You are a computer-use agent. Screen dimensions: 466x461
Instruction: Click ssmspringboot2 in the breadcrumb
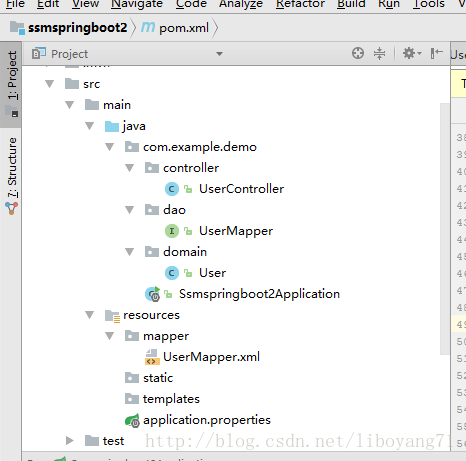pos(78,28)
